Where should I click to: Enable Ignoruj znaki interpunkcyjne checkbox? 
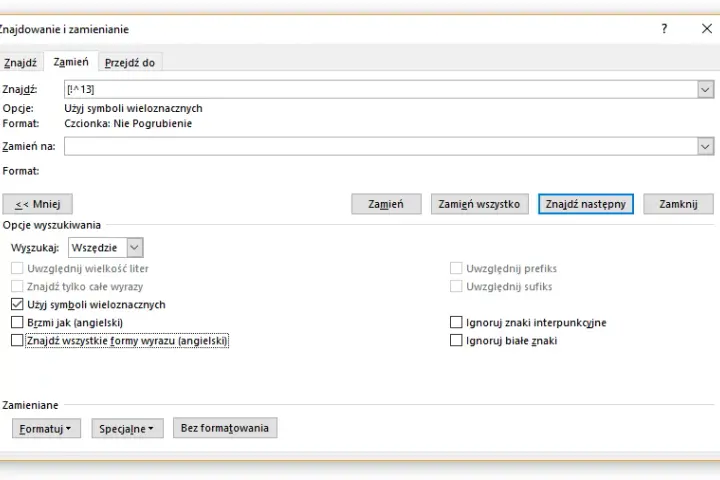(456, 322)
